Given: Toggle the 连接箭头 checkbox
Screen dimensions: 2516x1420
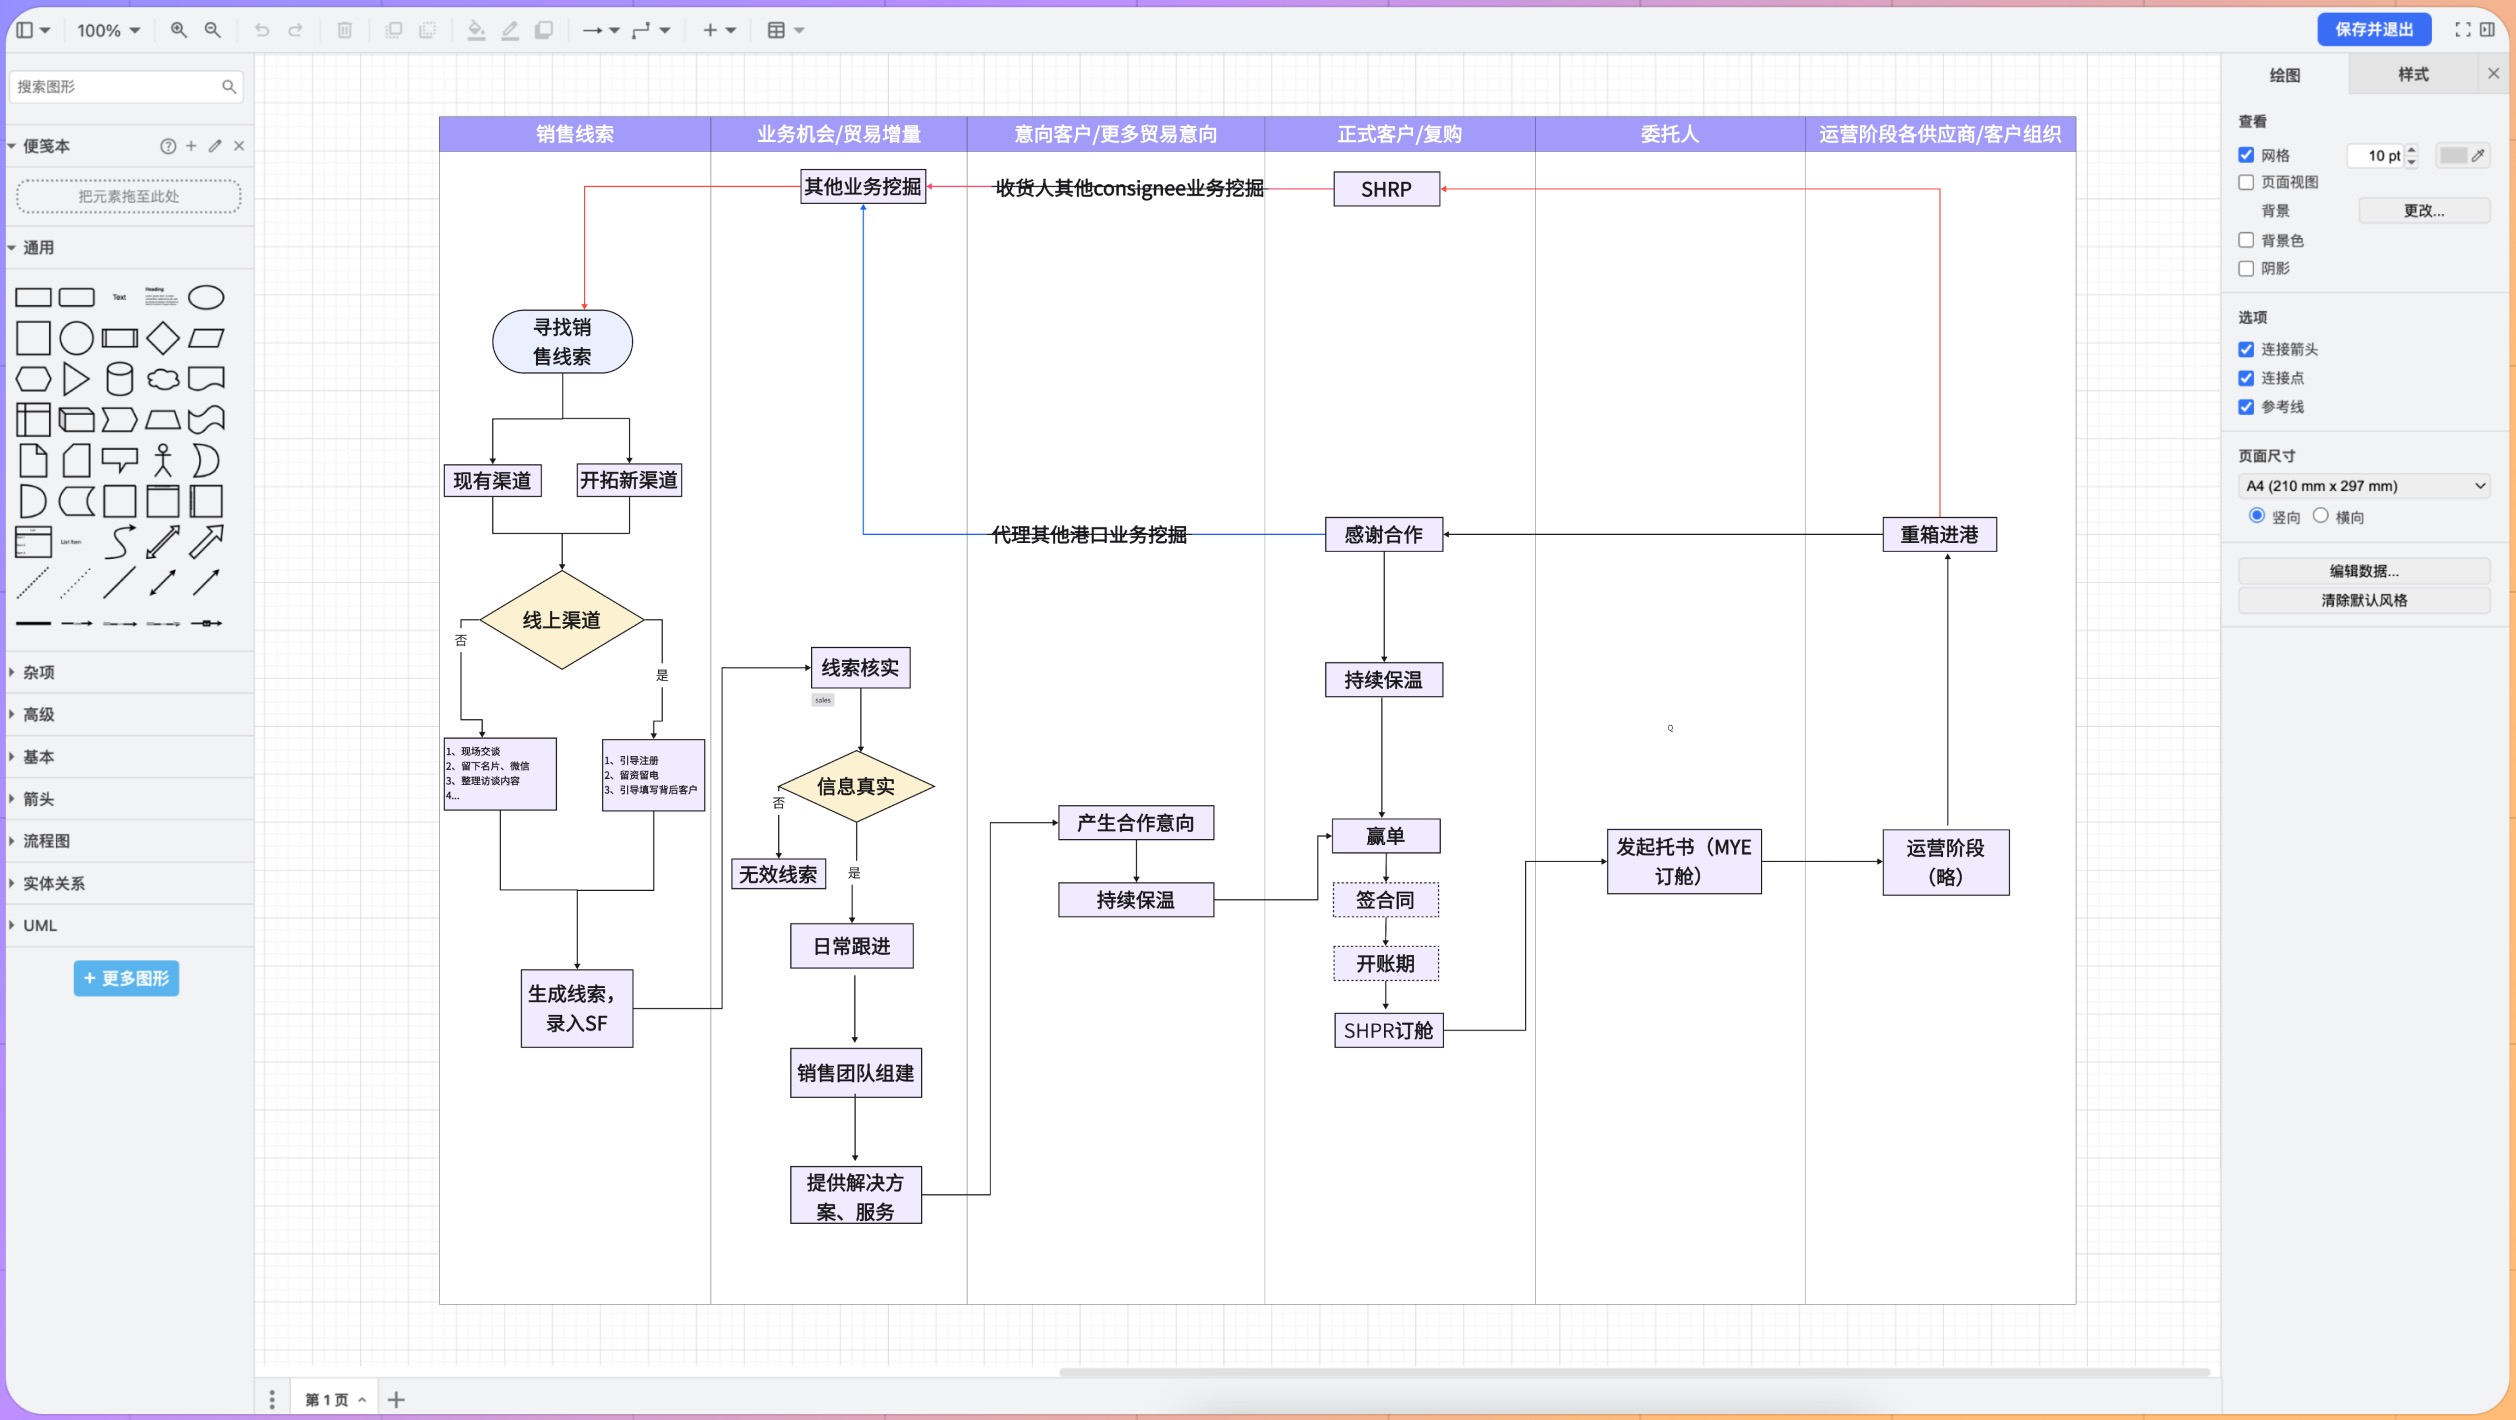Looking at the screenshot, I should pyautogui.click(x=2246, y=349).
